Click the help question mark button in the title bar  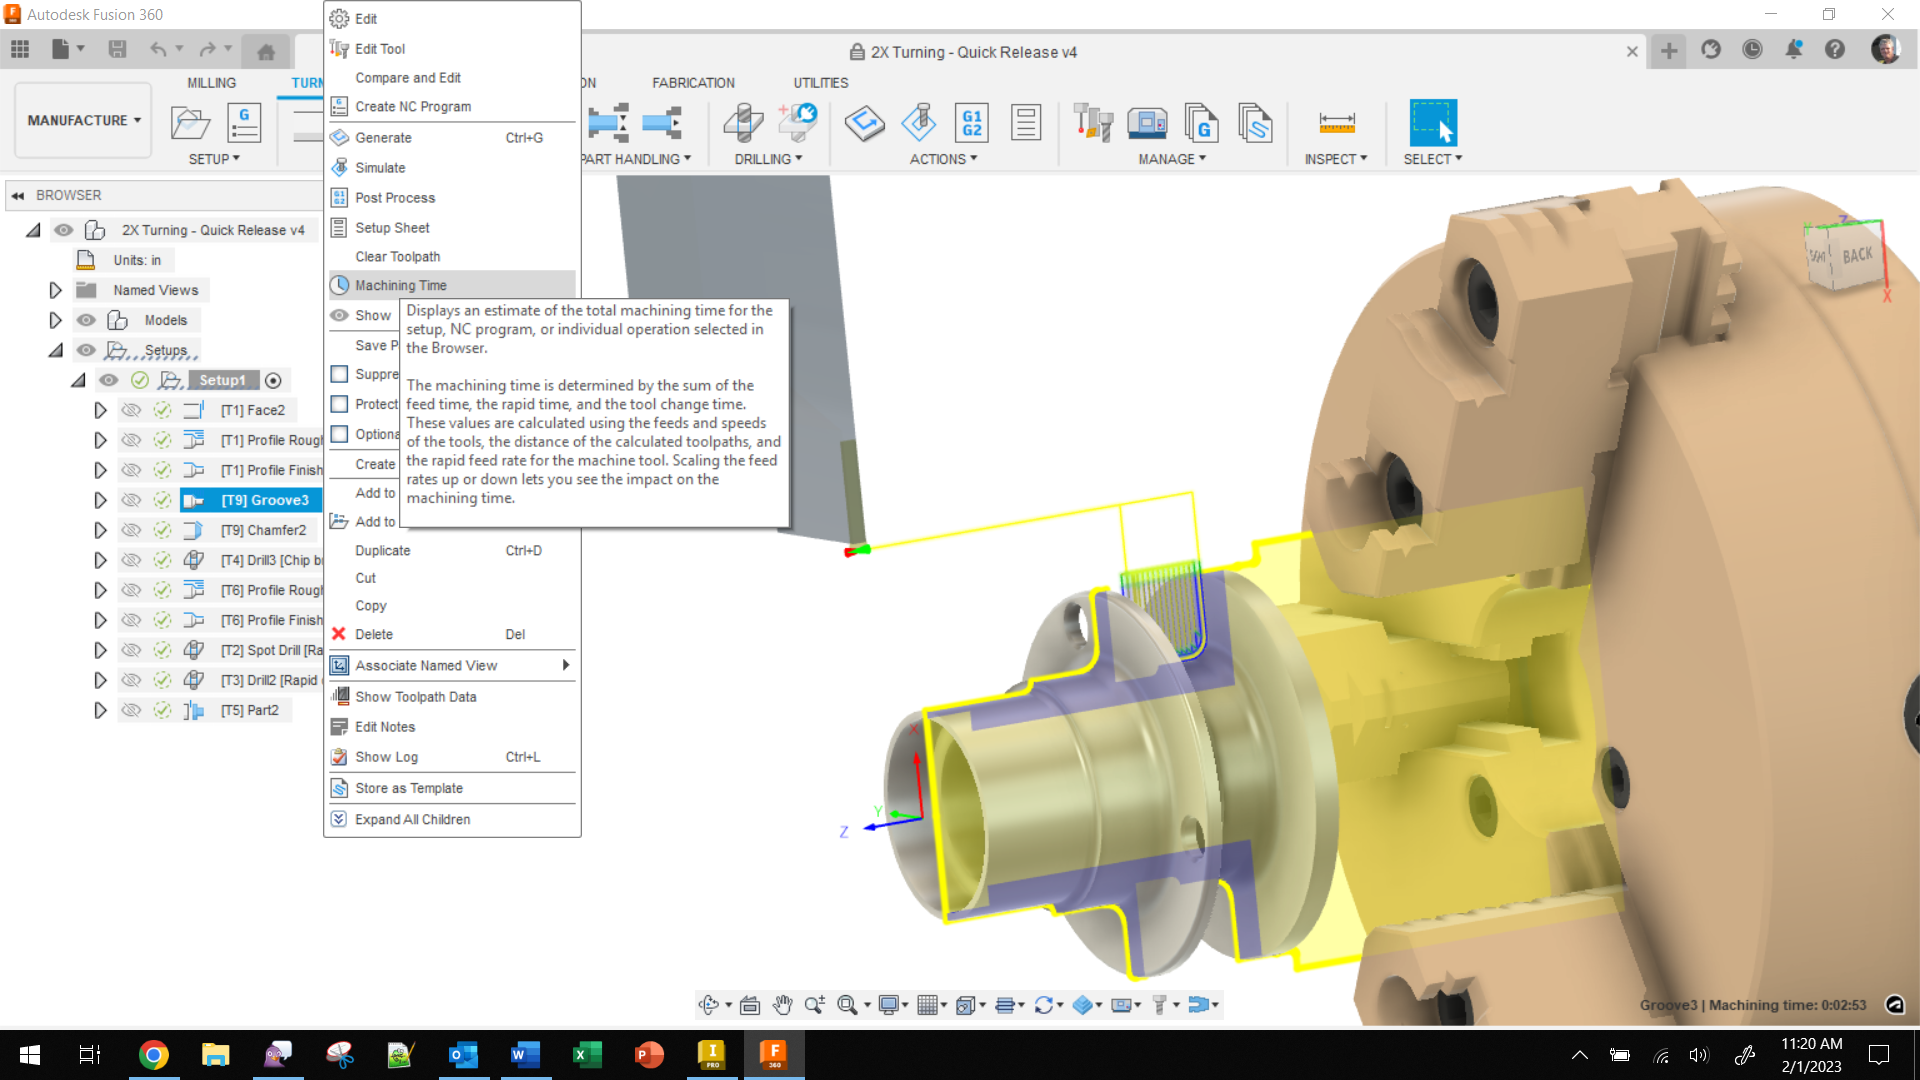point(1836,51)
